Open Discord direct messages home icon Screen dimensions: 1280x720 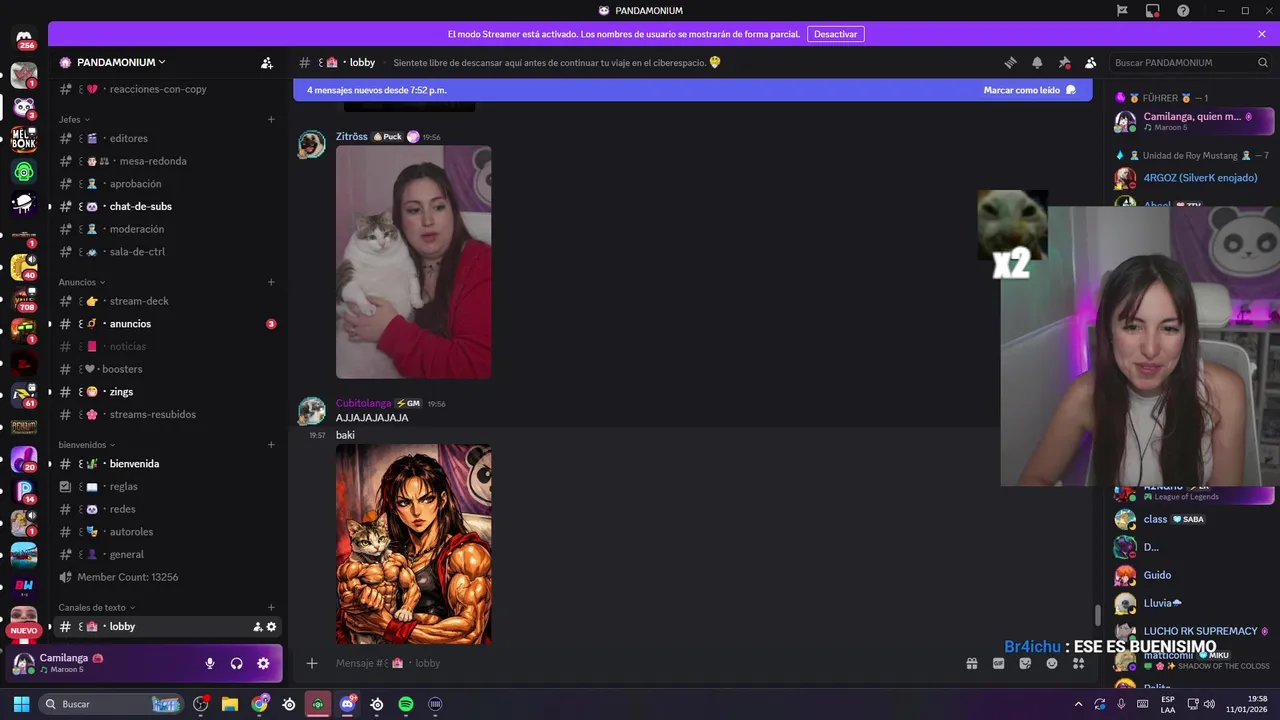(24, 37)
